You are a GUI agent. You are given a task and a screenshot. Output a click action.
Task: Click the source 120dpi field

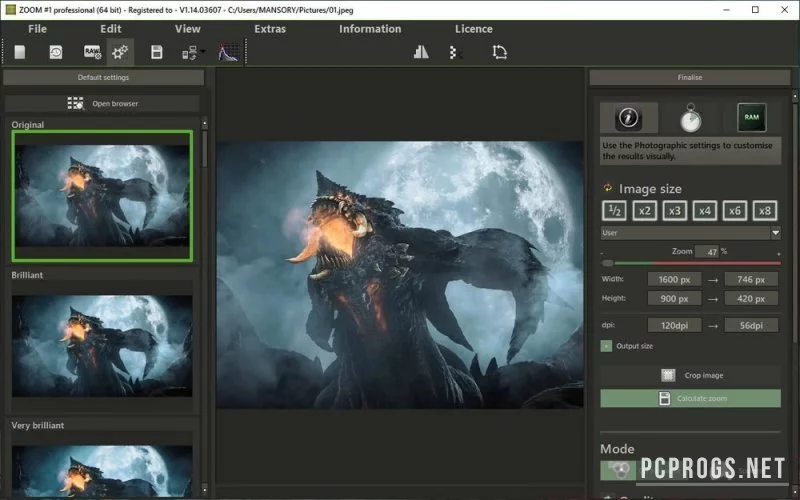tap(674, 326)
